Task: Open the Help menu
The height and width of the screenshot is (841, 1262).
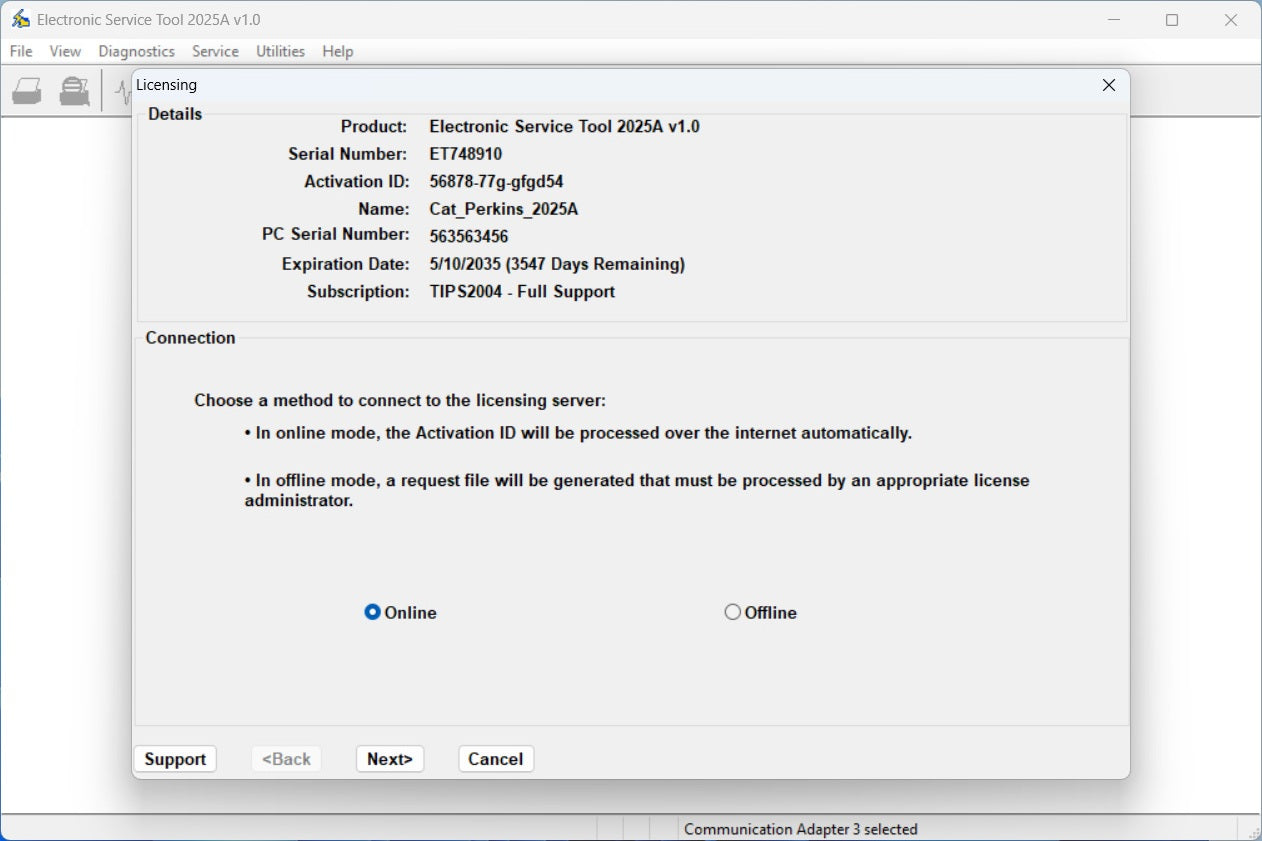Action: point(338,51)
